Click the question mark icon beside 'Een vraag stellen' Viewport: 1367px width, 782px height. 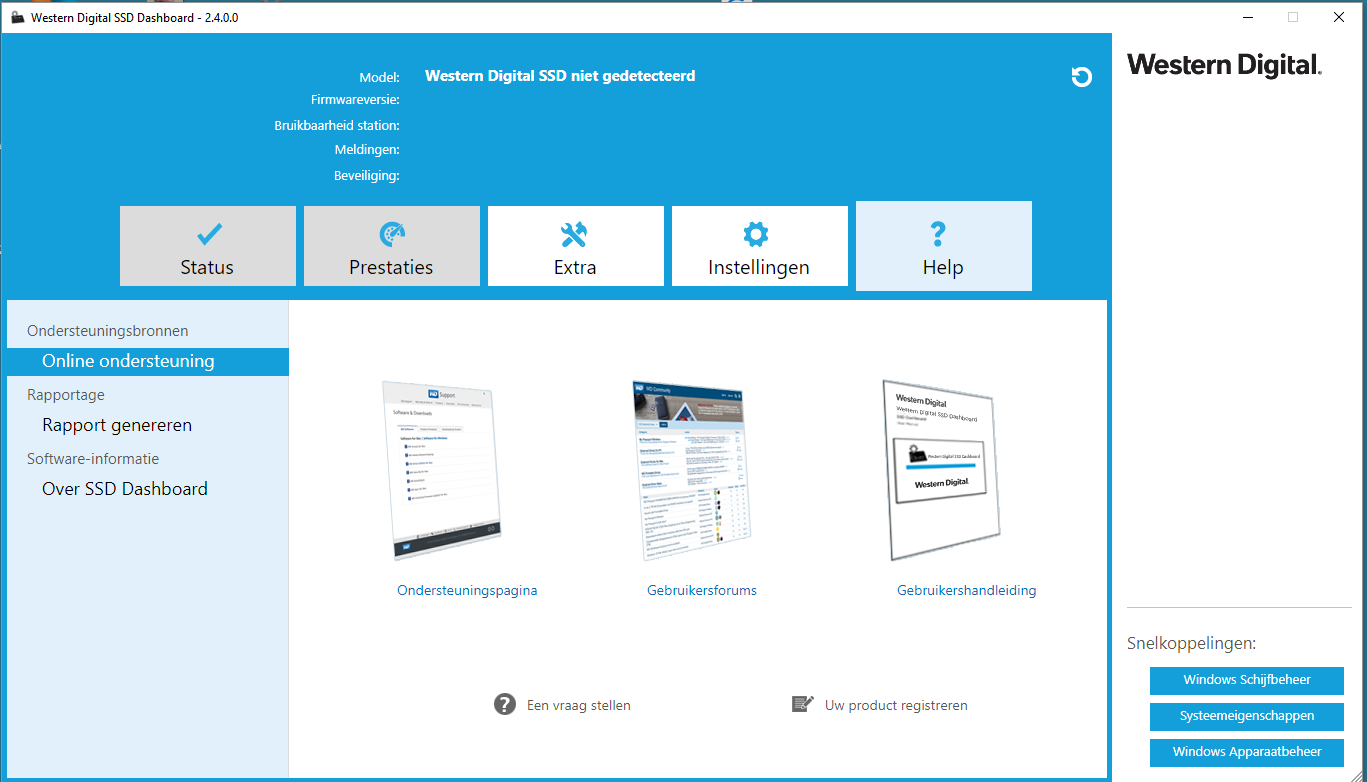click(x=505, y=704)
